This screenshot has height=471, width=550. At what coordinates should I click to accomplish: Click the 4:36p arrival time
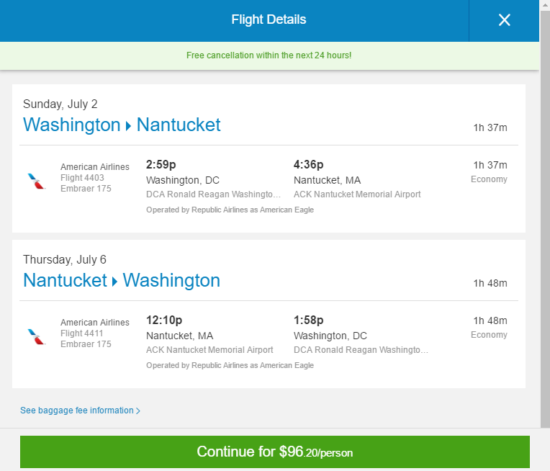point(309,164)
